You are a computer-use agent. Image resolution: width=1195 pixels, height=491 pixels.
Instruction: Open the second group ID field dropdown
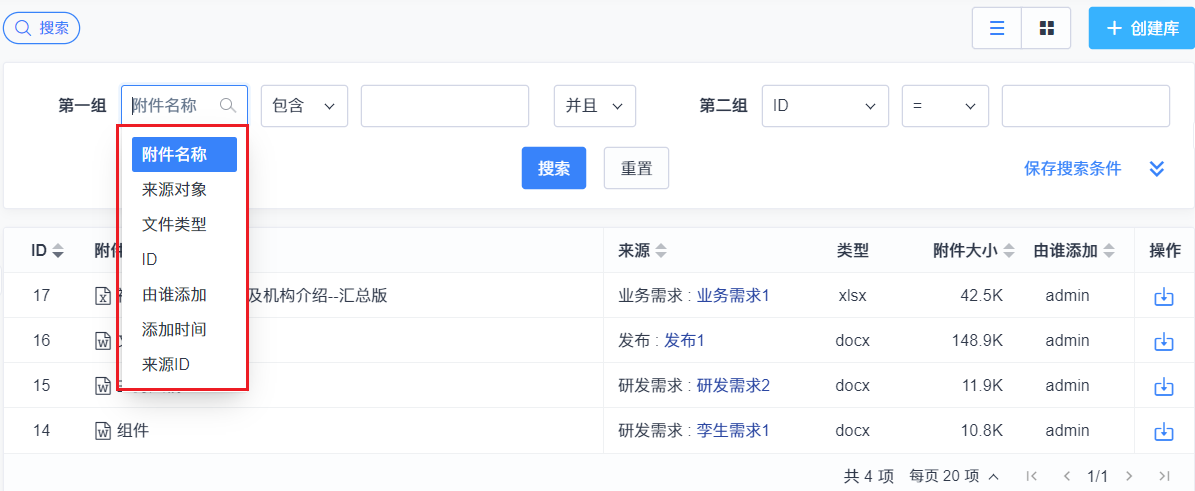tap(825, 106)
